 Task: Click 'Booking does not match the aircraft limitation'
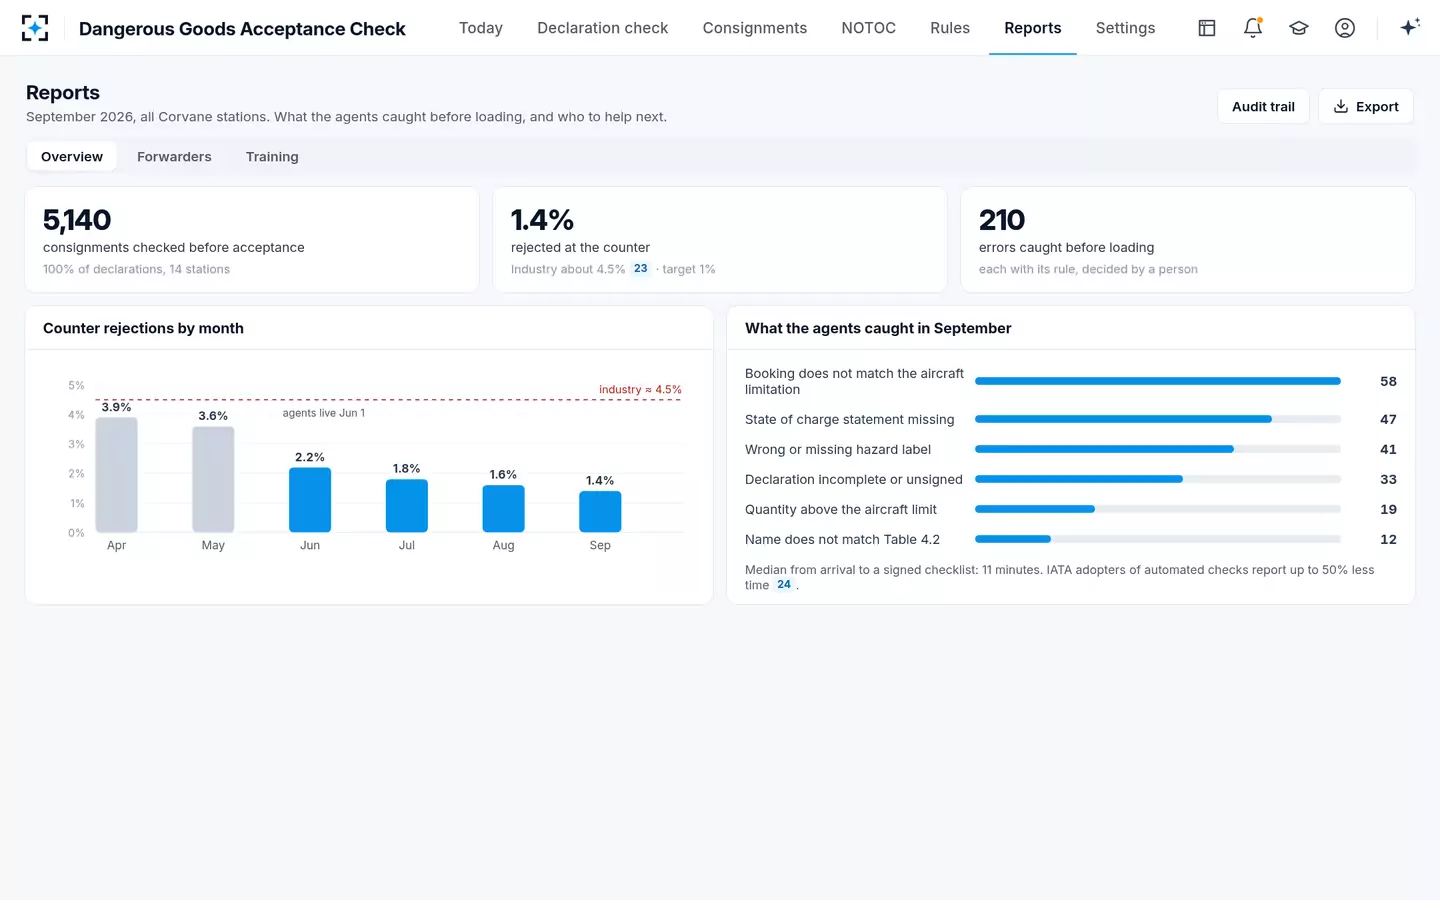point(855,382)
